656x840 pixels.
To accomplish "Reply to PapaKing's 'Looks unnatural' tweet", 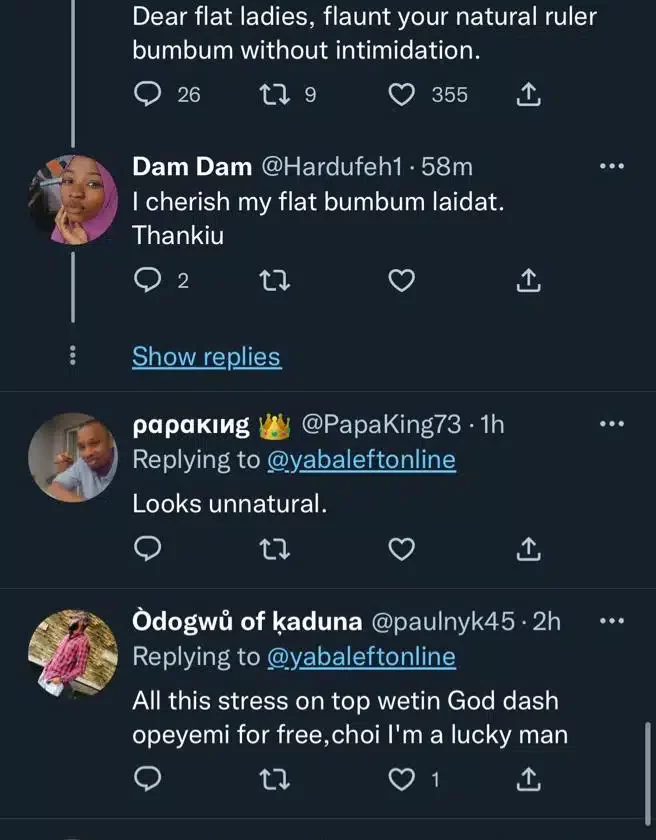I will coord(147,549).
